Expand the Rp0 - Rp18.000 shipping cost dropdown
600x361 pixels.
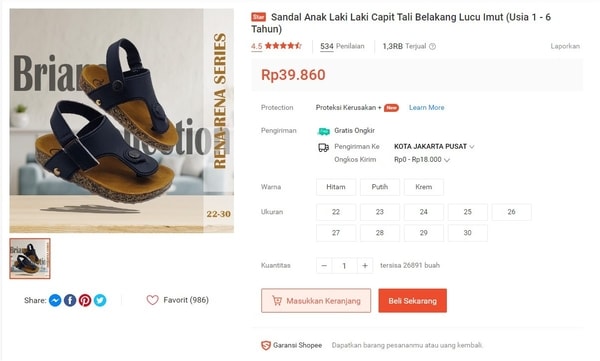(422, 160)
